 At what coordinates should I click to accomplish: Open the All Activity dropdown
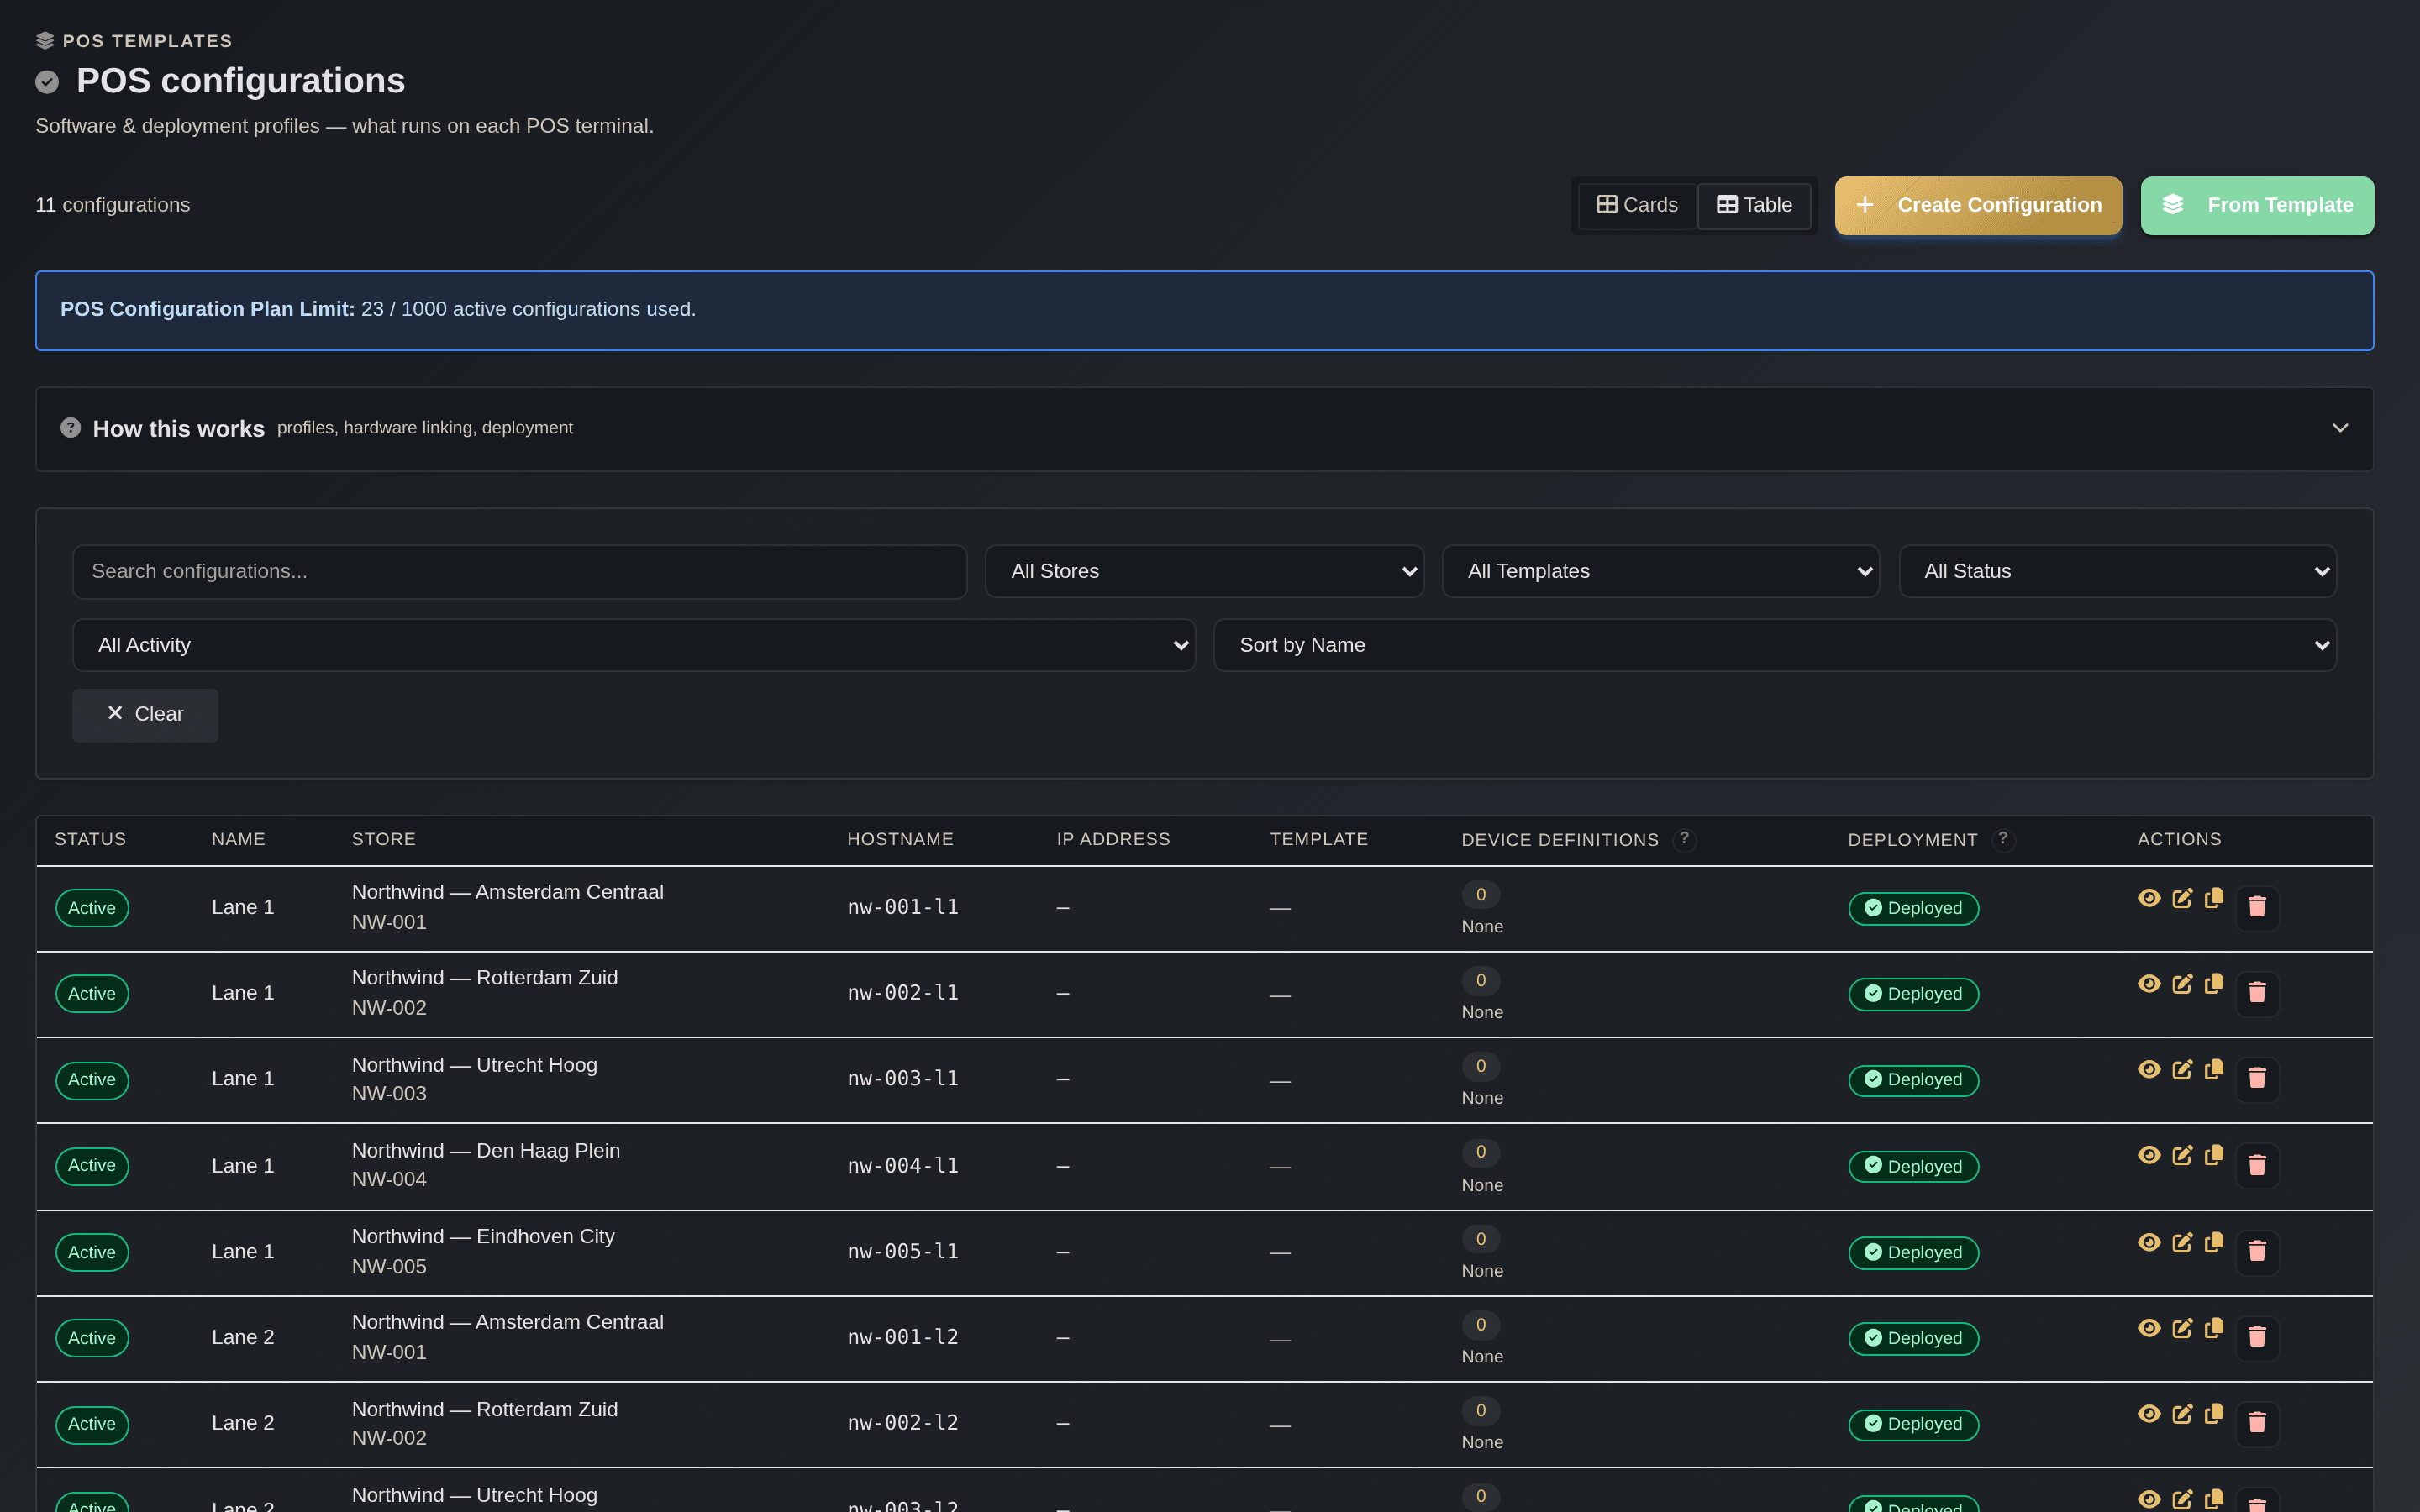tap(634, 645)
